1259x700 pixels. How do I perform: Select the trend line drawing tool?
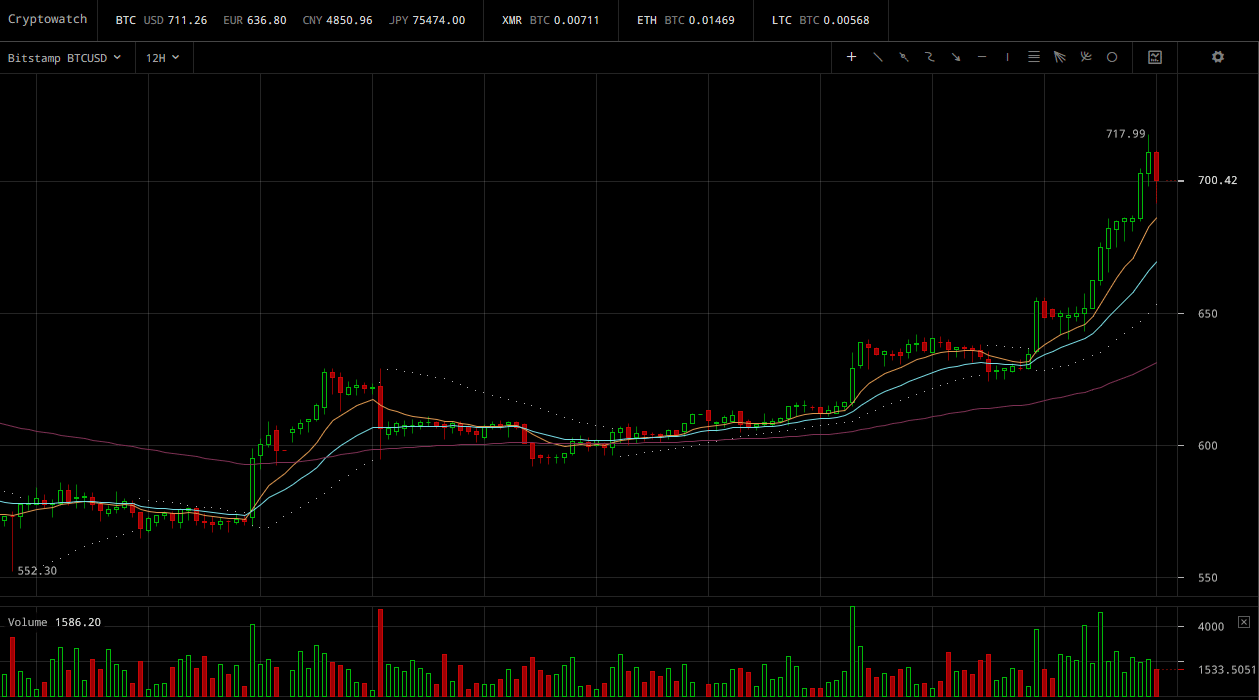tap(878, 57)
